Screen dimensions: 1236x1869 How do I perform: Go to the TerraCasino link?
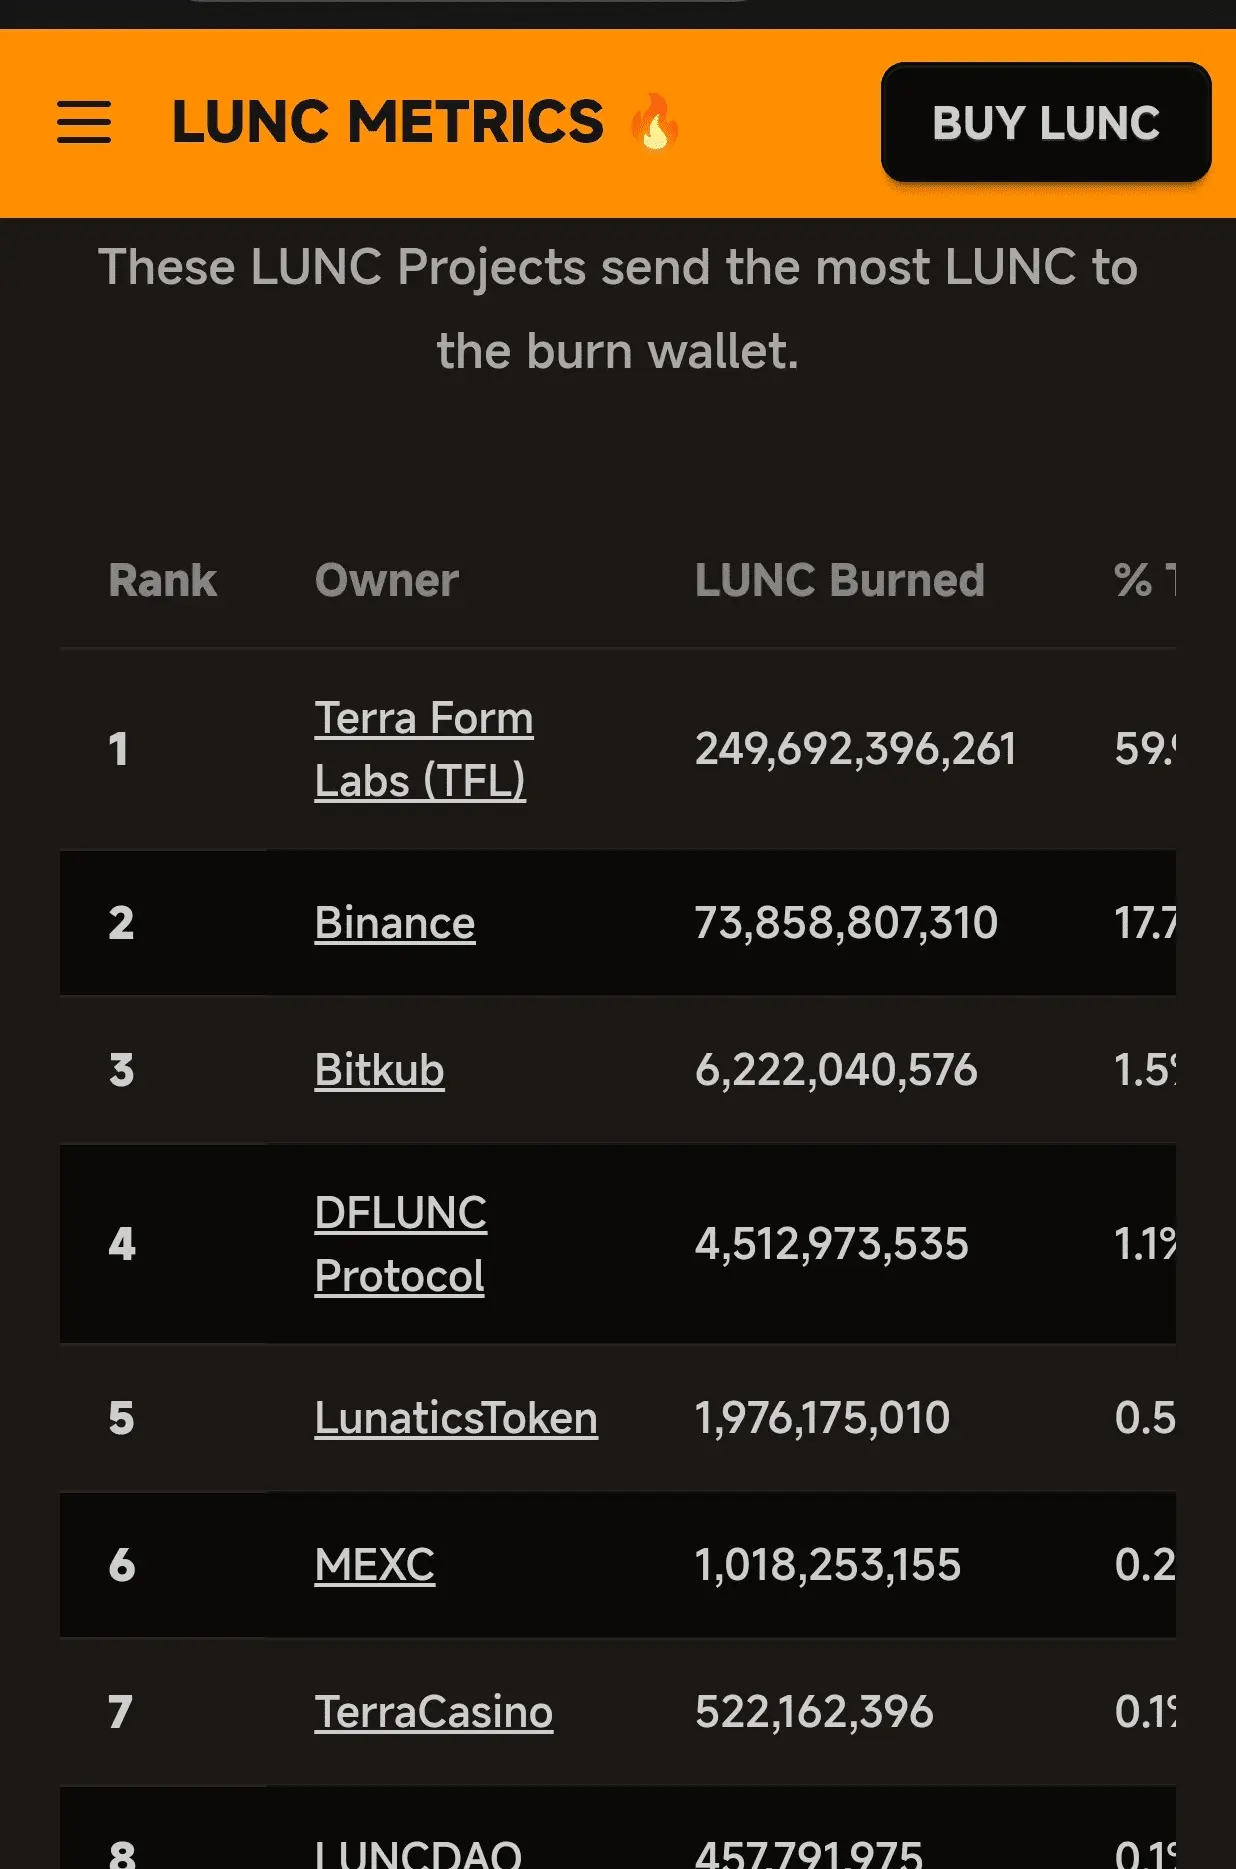pos(434,1712)
